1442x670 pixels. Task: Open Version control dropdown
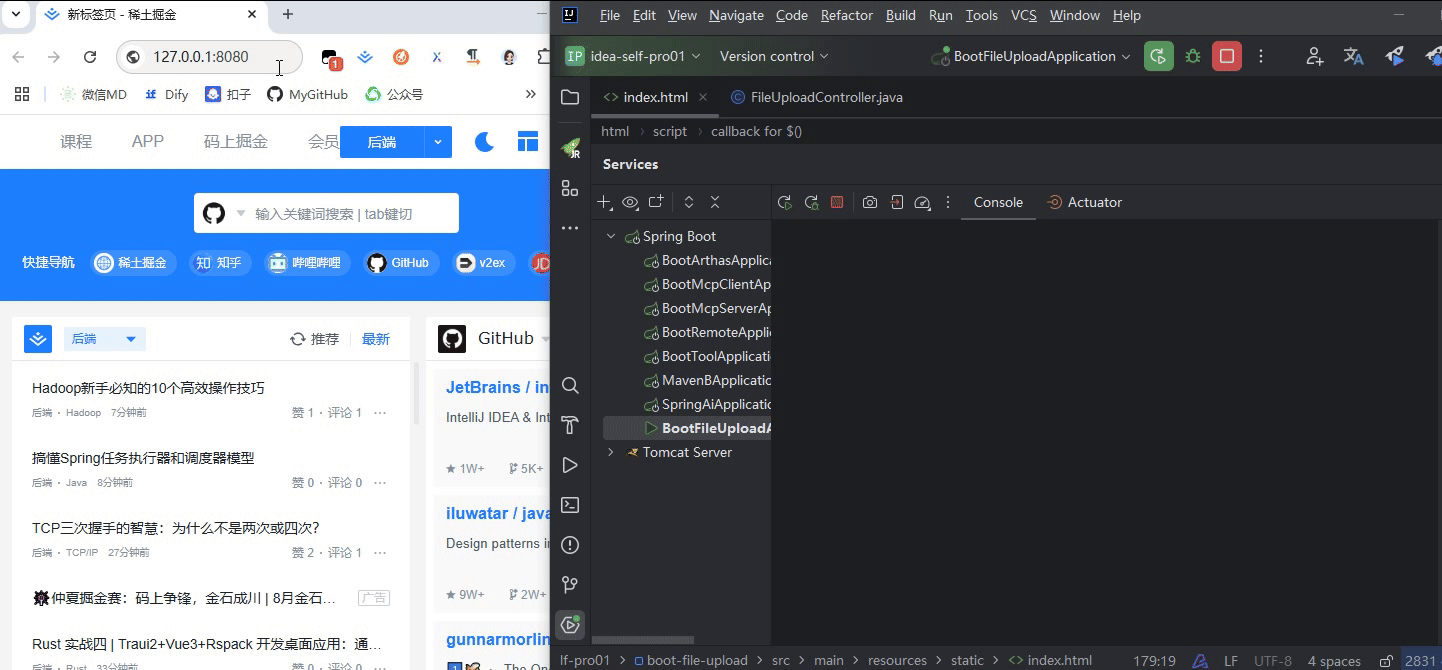point(774,56)
